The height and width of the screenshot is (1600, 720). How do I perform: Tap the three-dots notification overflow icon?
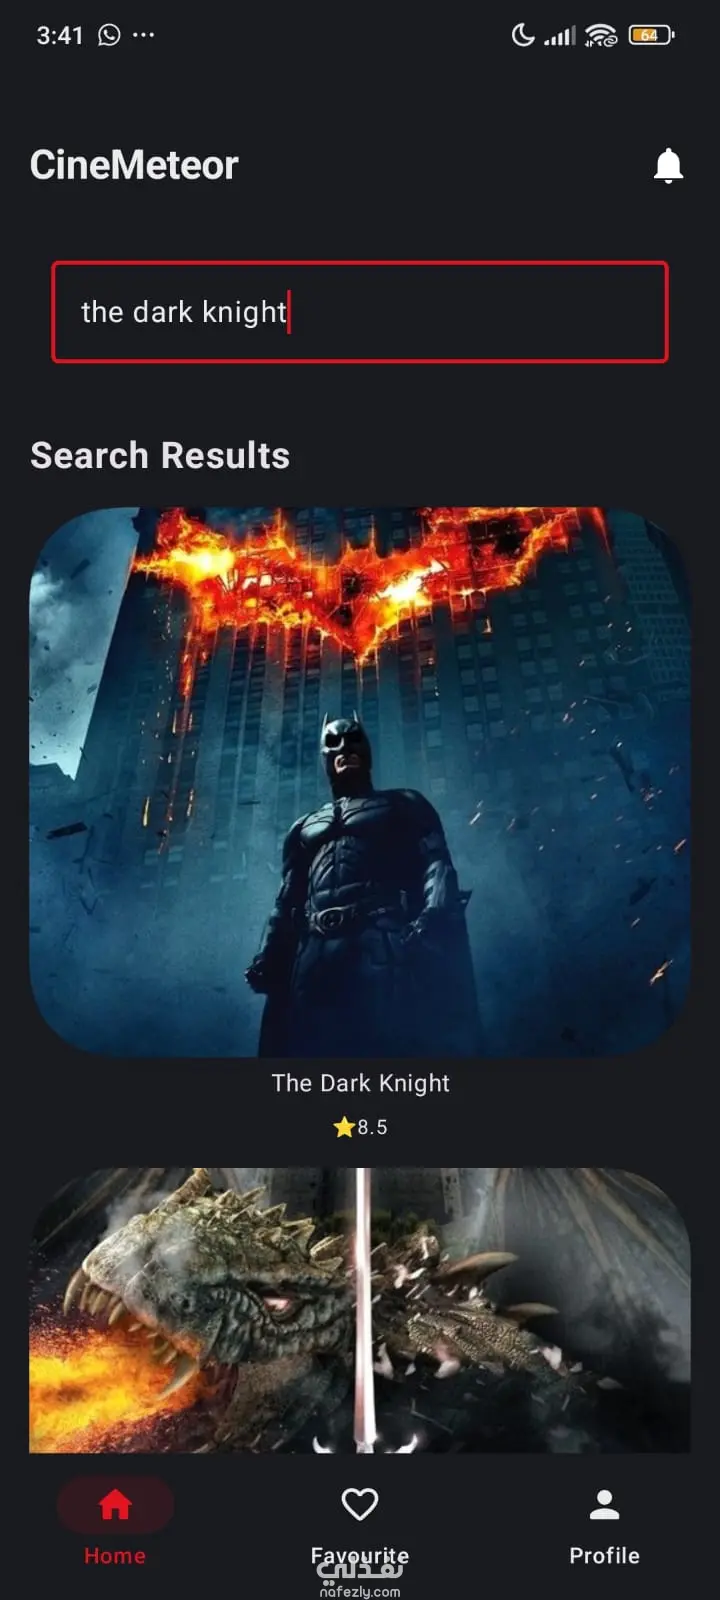tap(144, 35)
